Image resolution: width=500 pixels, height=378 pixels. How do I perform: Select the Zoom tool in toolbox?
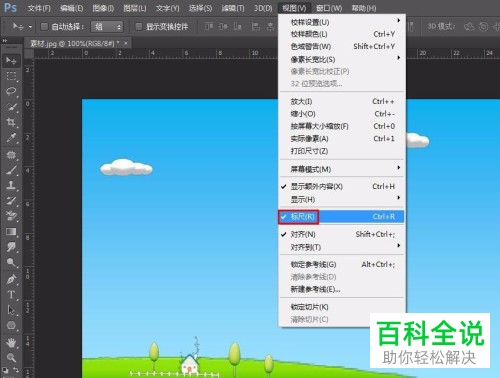(x=11, y=358)
